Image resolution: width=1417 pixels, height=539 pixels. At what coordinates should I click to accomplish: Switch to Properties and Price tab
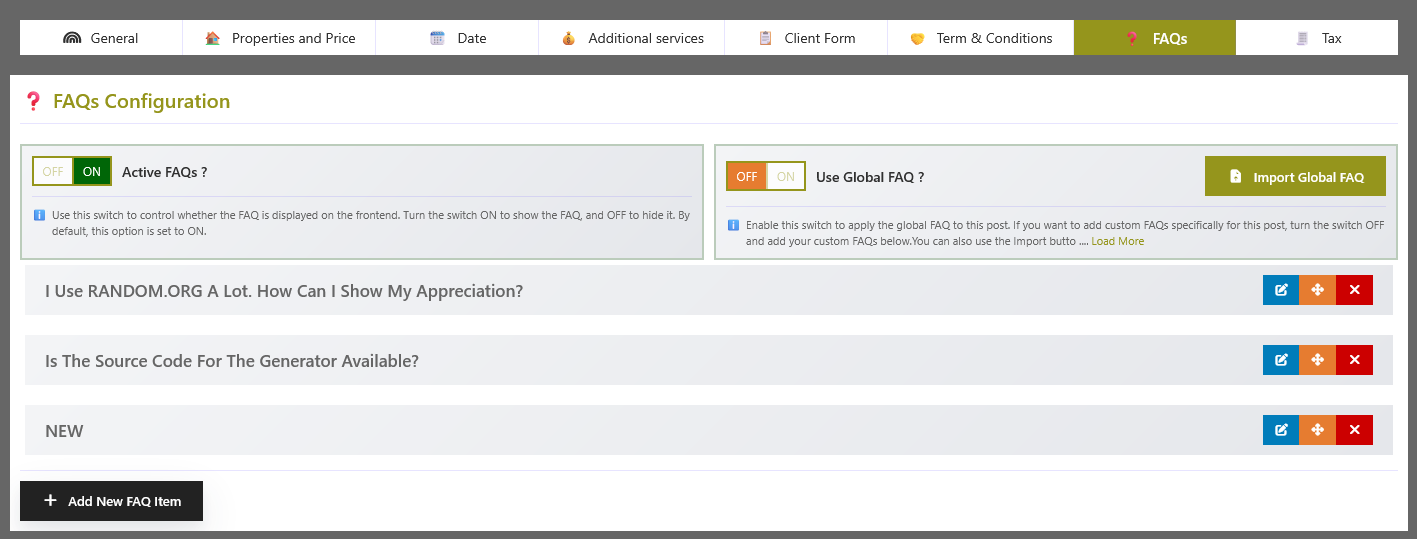[279, 38]
